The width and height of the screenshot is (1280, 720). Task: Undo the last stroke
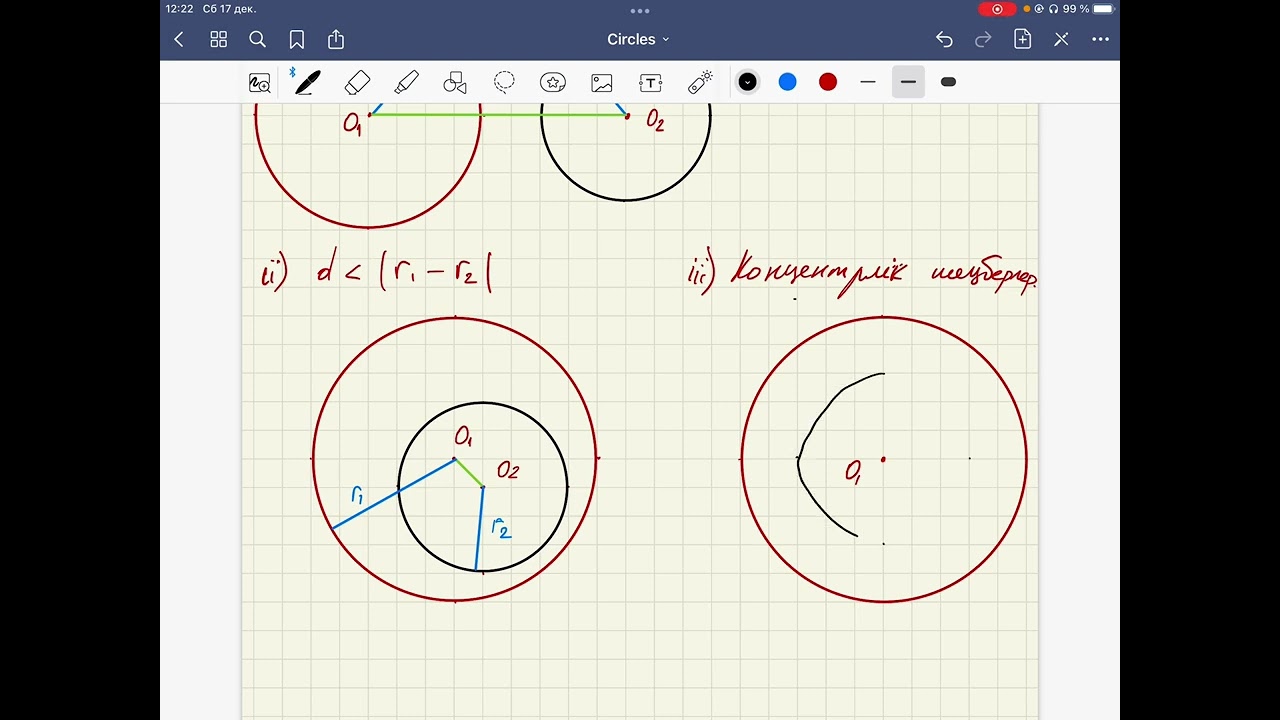(944, 39)
